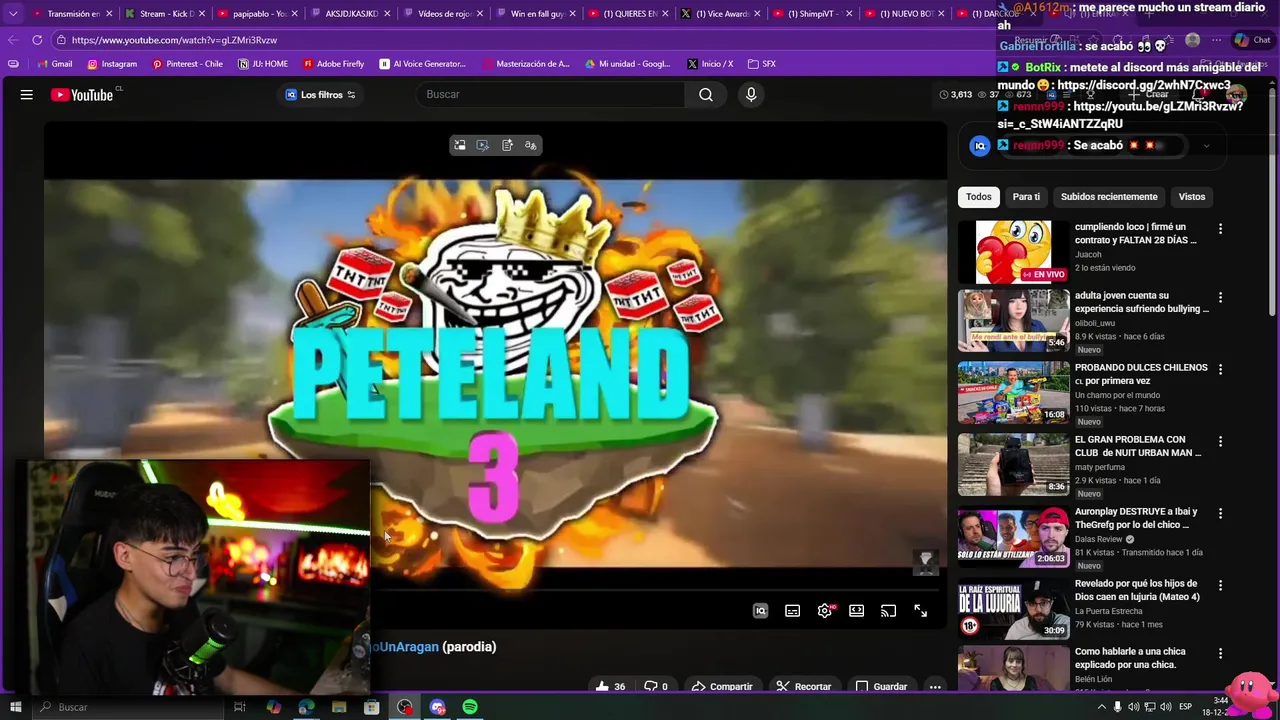1280x720 pixels.
Task: Go to the YouTube home logo
Action: 82,95
